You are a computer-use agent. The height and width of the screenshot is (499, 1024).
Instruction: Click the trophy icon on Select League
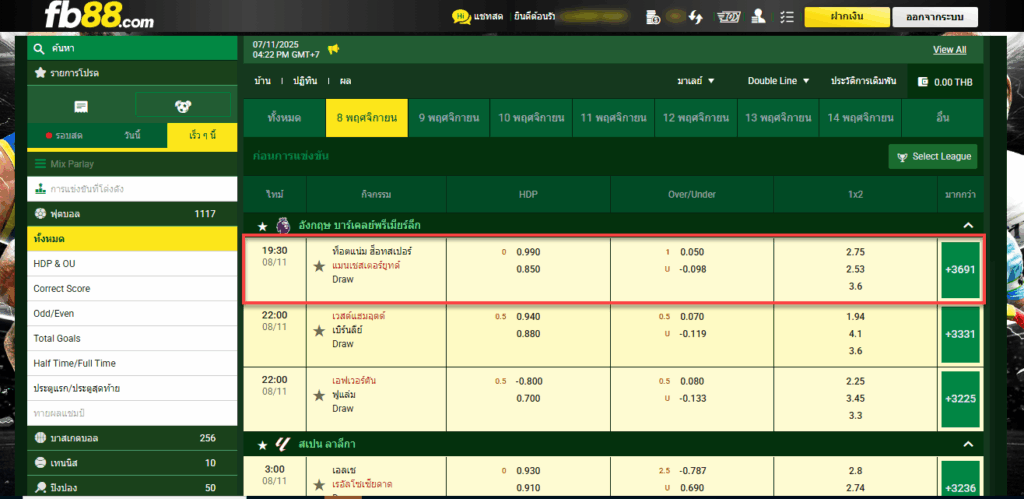coord(902,157)
